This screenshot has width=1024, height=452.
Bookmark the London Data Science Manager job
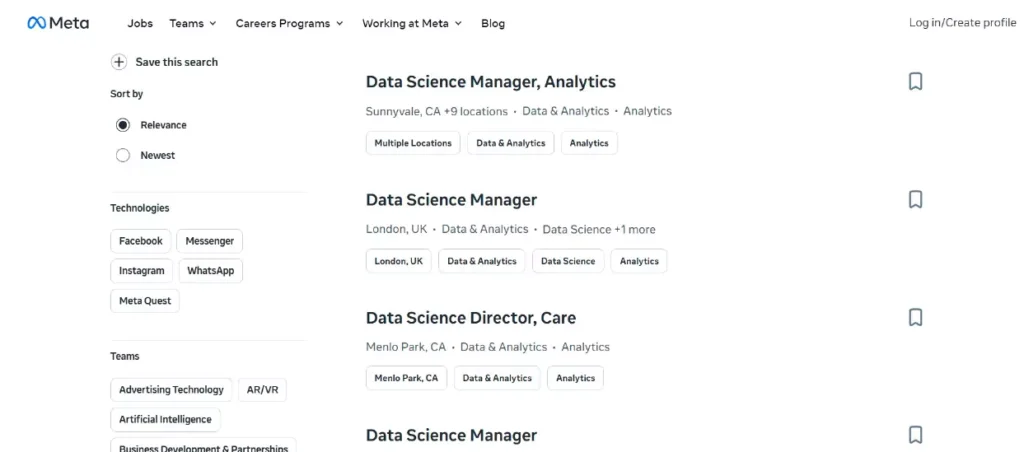click(916, 199)
